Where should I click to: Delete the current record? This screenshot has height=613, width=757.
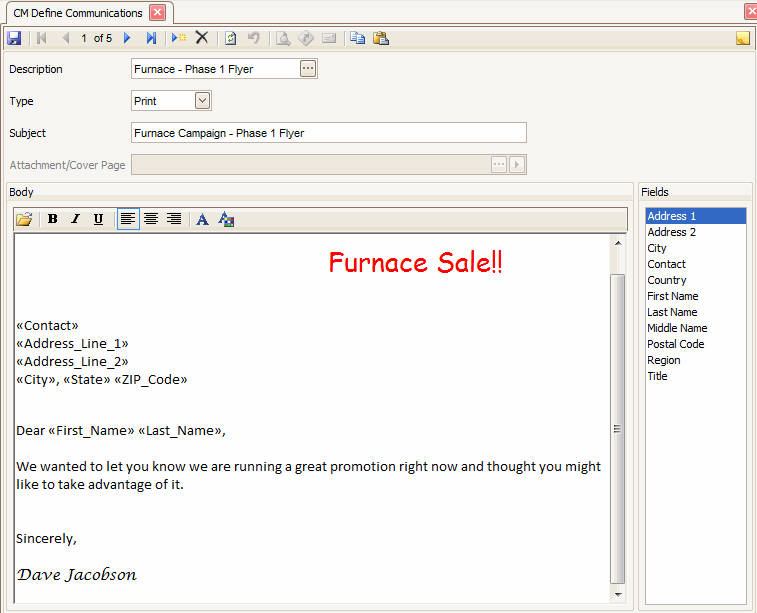[x=202, y=38]
